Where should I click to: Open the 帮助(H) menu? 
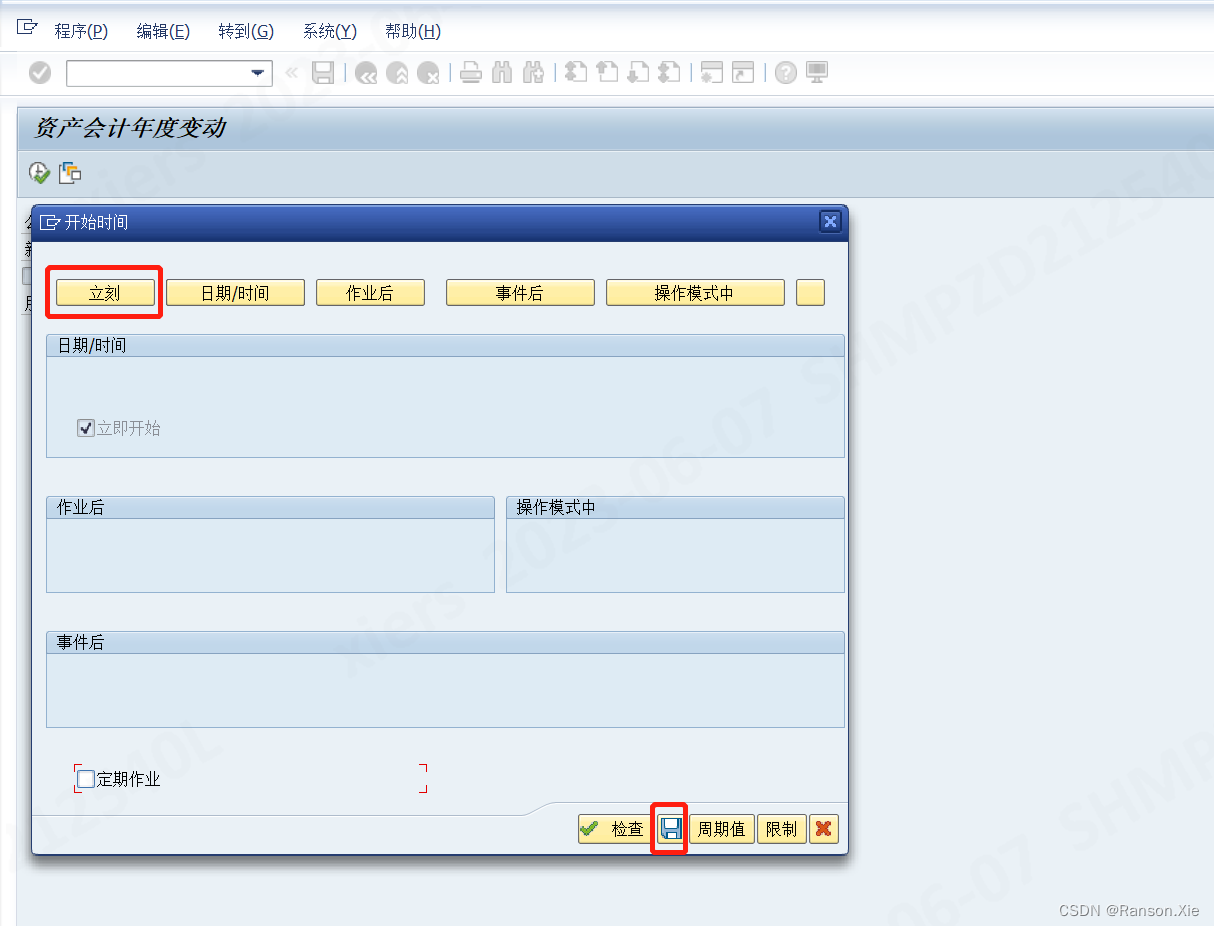pyautogui.click(x=411, y=30)
